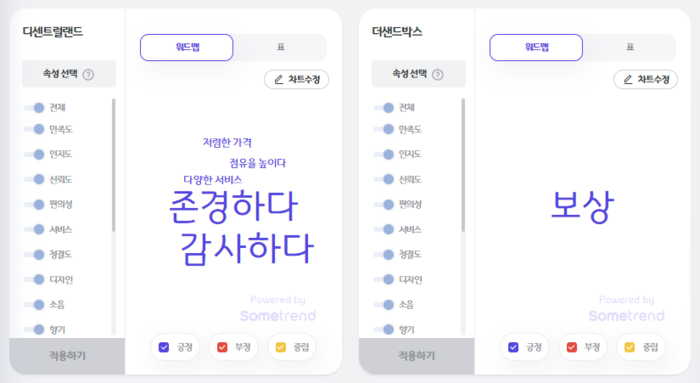Uncheck 부정 checkbox in 더샌드박스 word map

point(571,347)
